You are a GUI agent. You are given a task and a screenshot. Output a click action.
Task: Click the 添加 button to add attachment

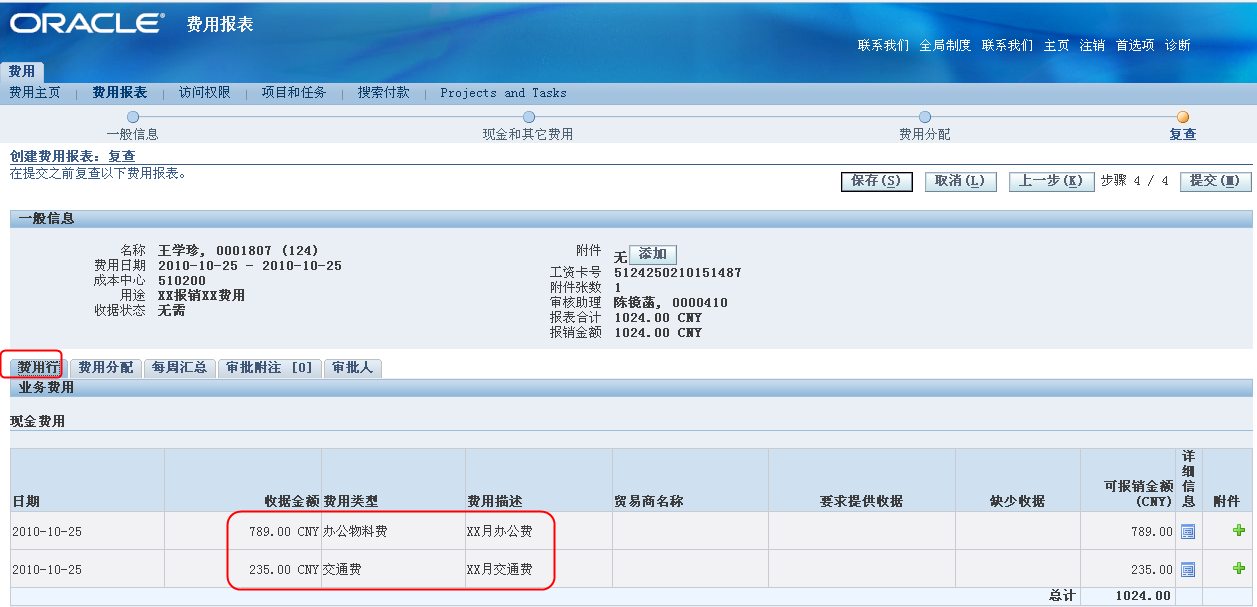click(653, 254)
